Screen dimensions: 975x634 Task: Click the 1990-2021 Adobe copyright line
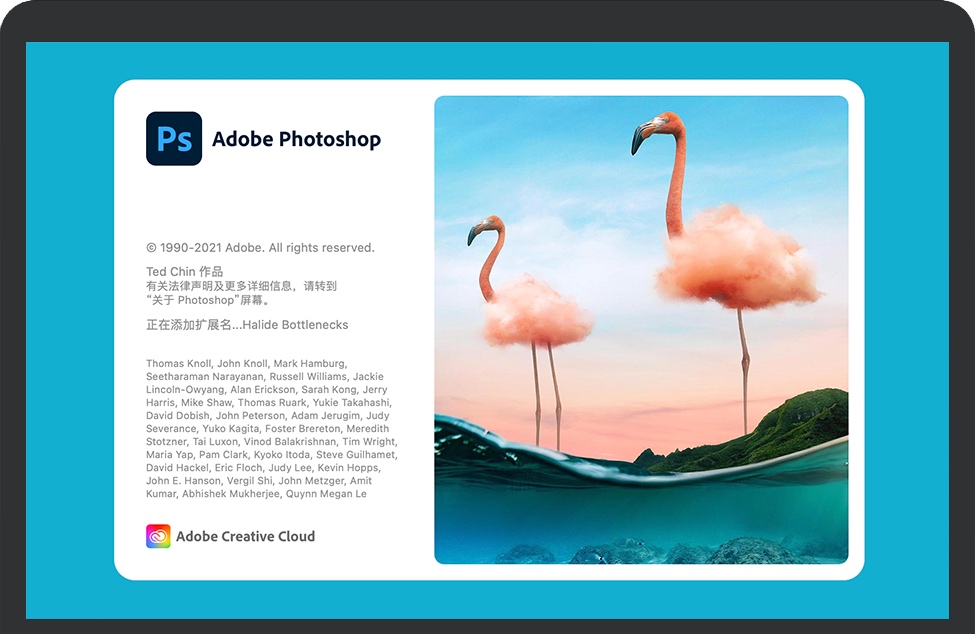click(x=260, y=247)
